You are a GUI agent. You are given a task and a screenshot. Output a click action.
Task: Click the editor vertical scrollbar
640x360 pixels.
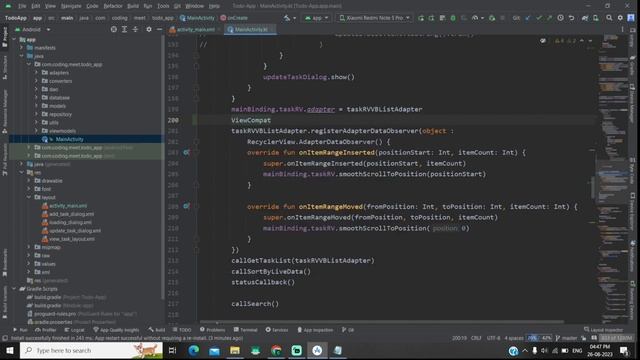coord(592,188)
